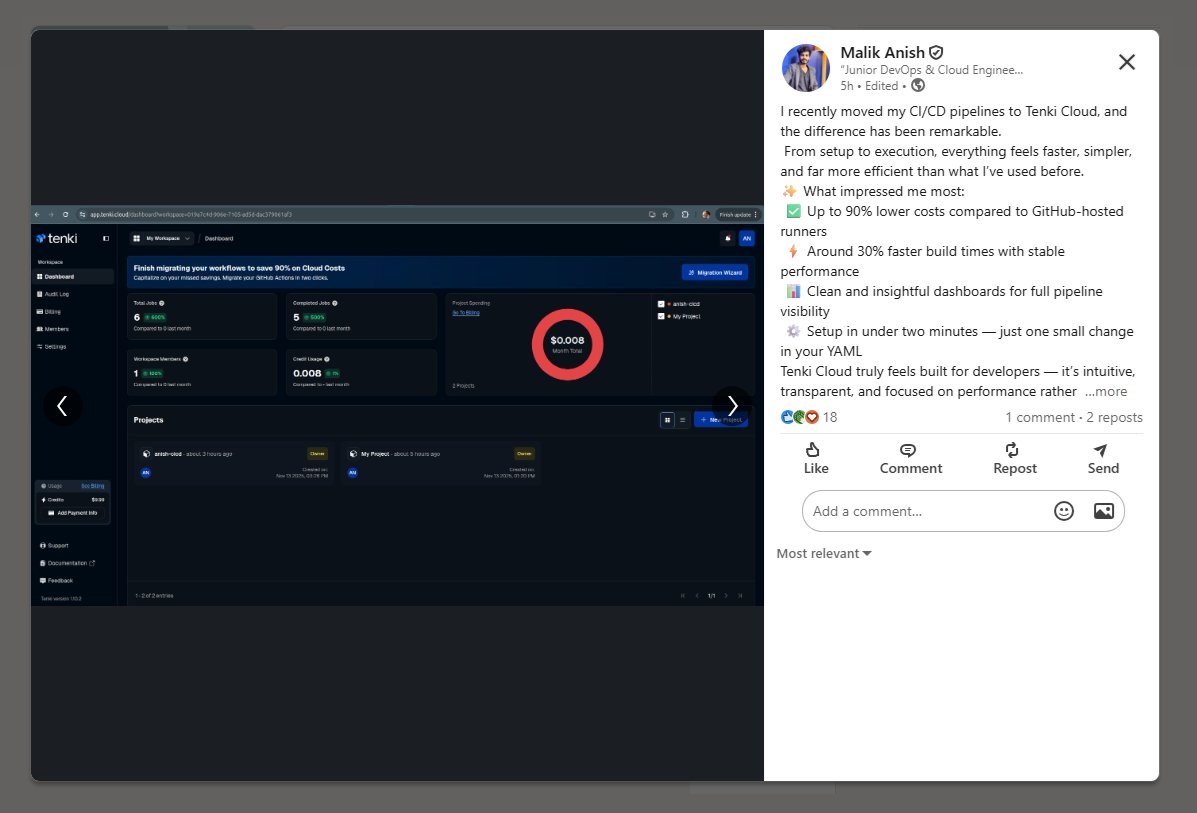The height and width of the screenshot is (813, 1197).
Task: Open Malik Anish's profile name link
Action: point(882,53)
